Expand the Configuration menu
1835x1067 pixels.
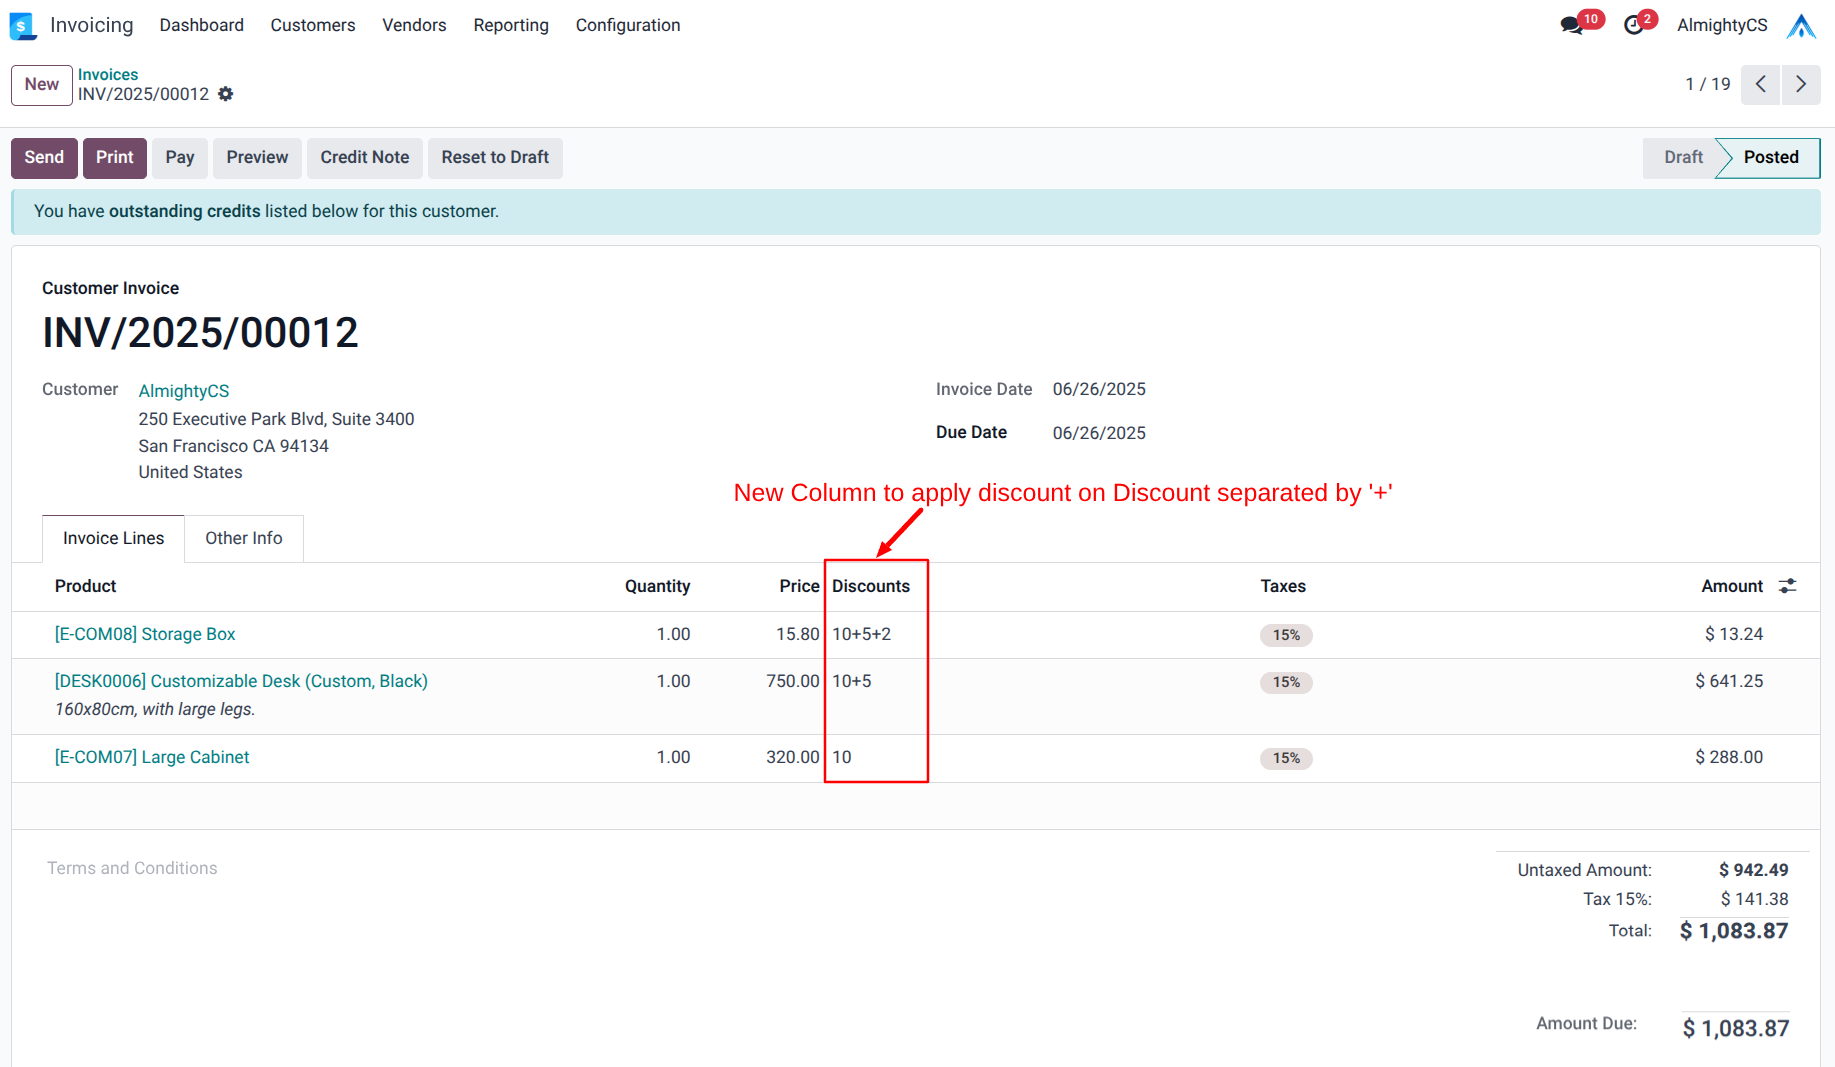pyautogui.click(x=627, y=25)
